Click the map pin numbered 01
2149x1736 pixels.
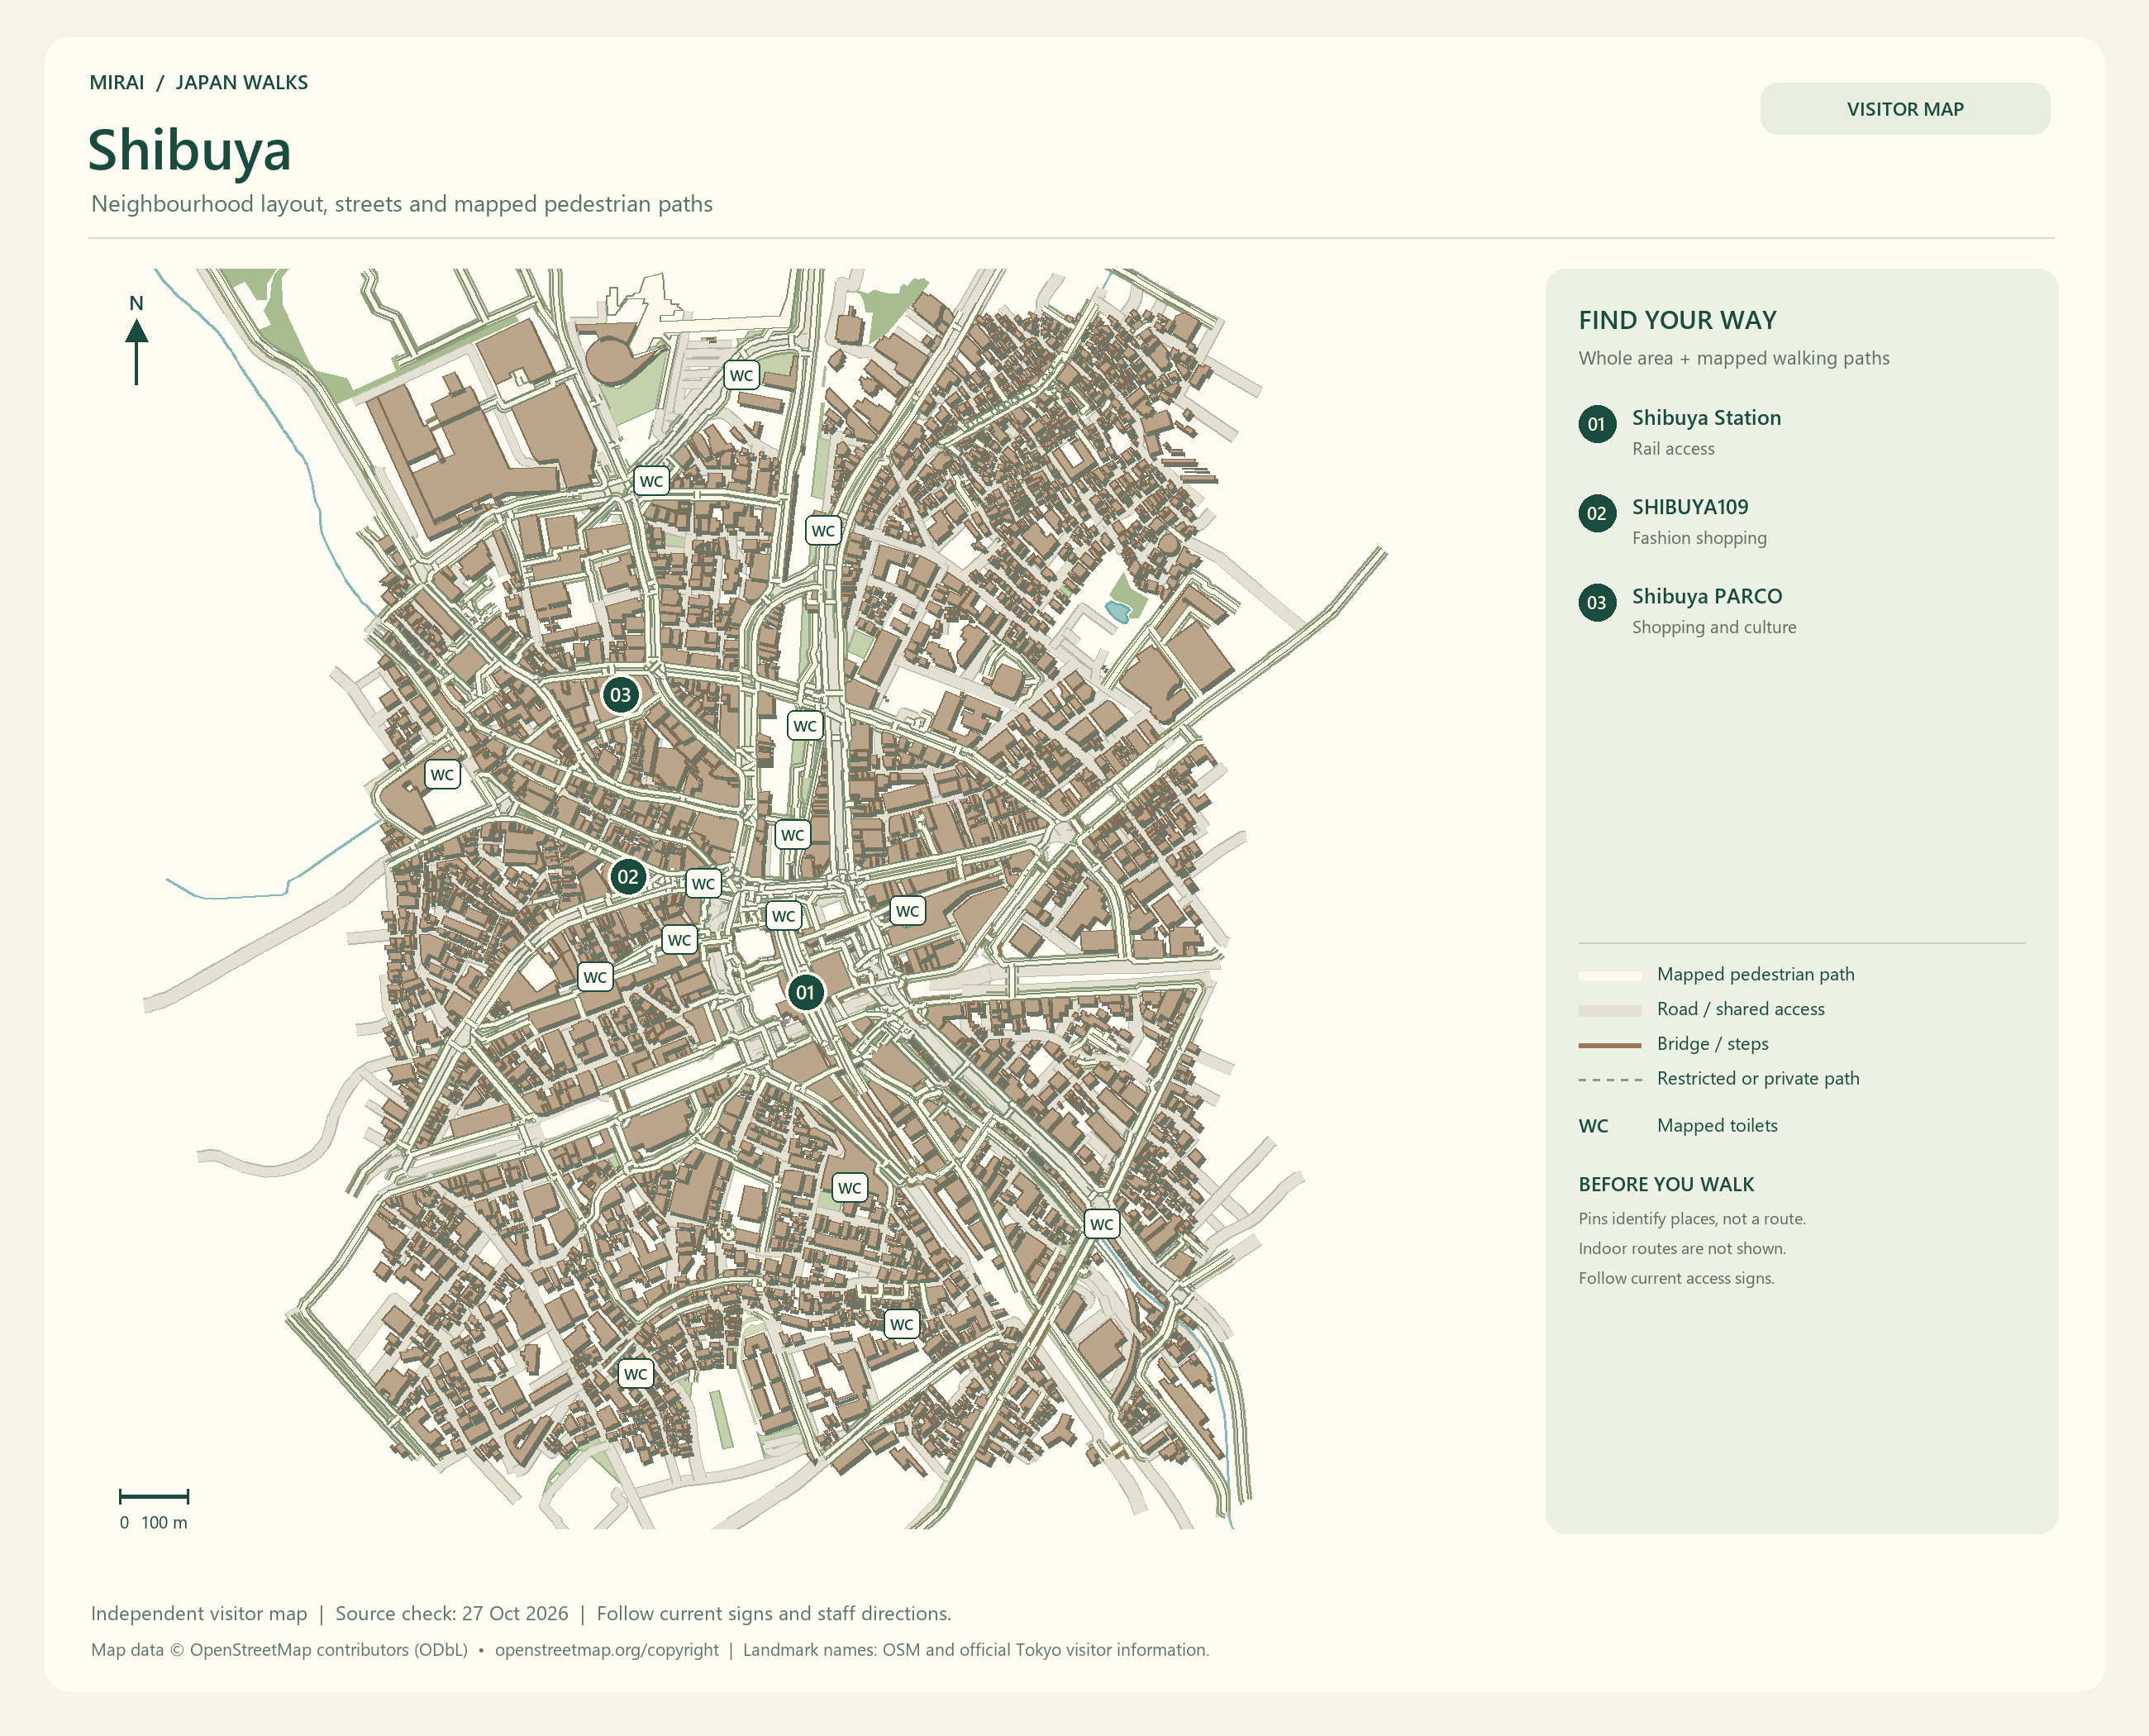click(x=805, y=993)
